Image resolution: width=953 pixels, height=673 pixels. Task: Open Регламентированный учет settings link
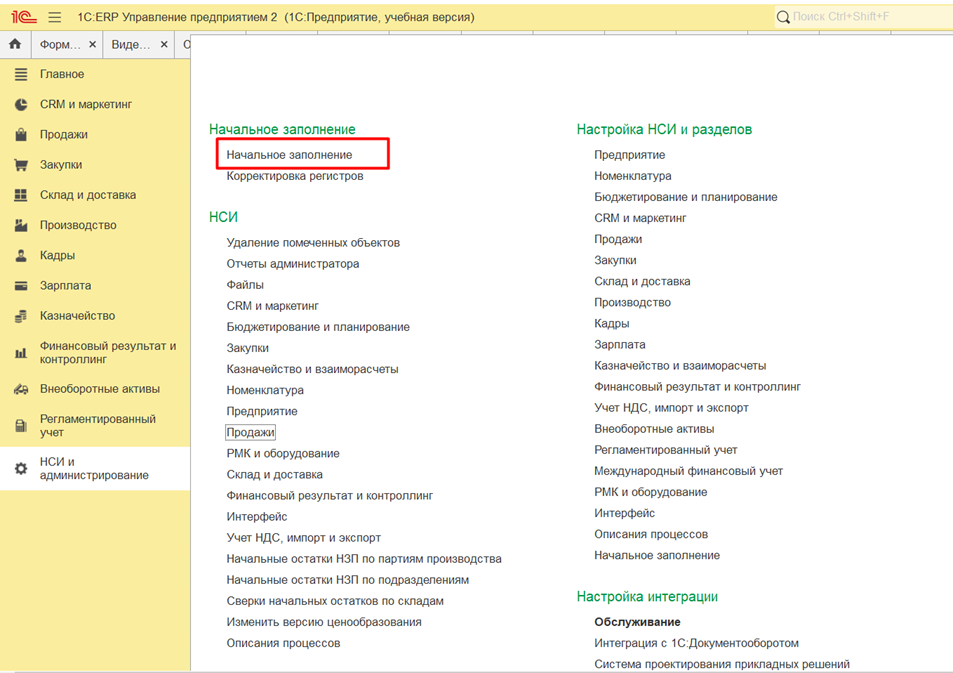(x=666, y=450)
